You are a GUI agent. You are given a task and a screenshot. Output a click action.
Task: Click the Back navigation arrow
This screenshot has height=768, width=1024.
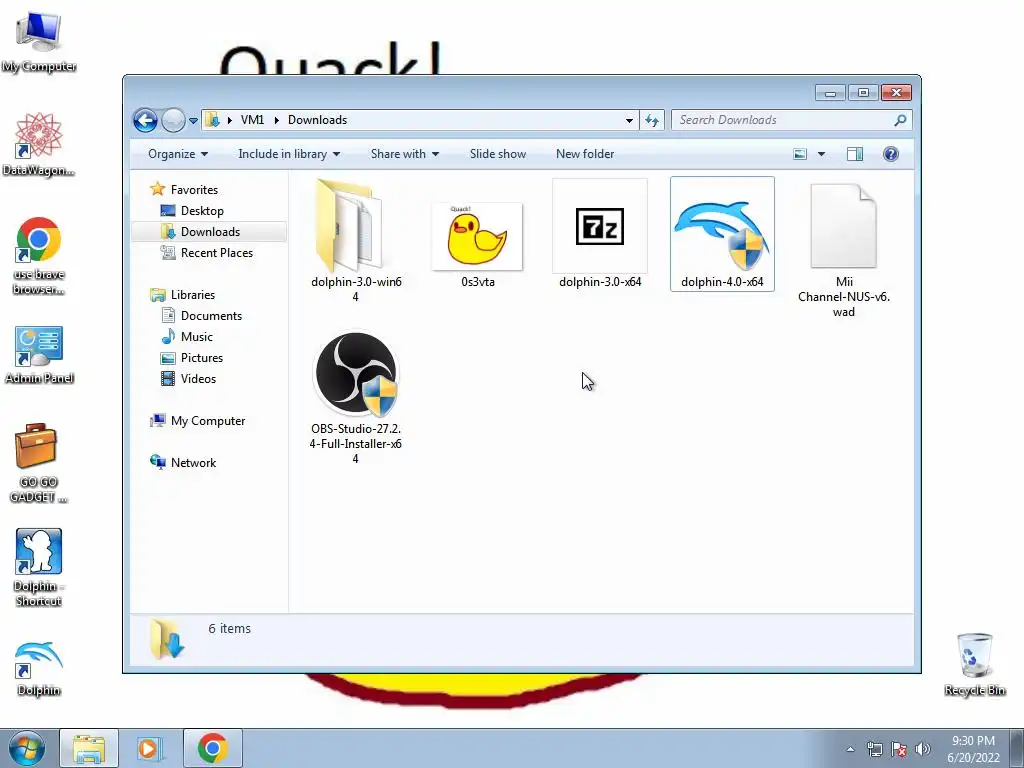(145, 120)
